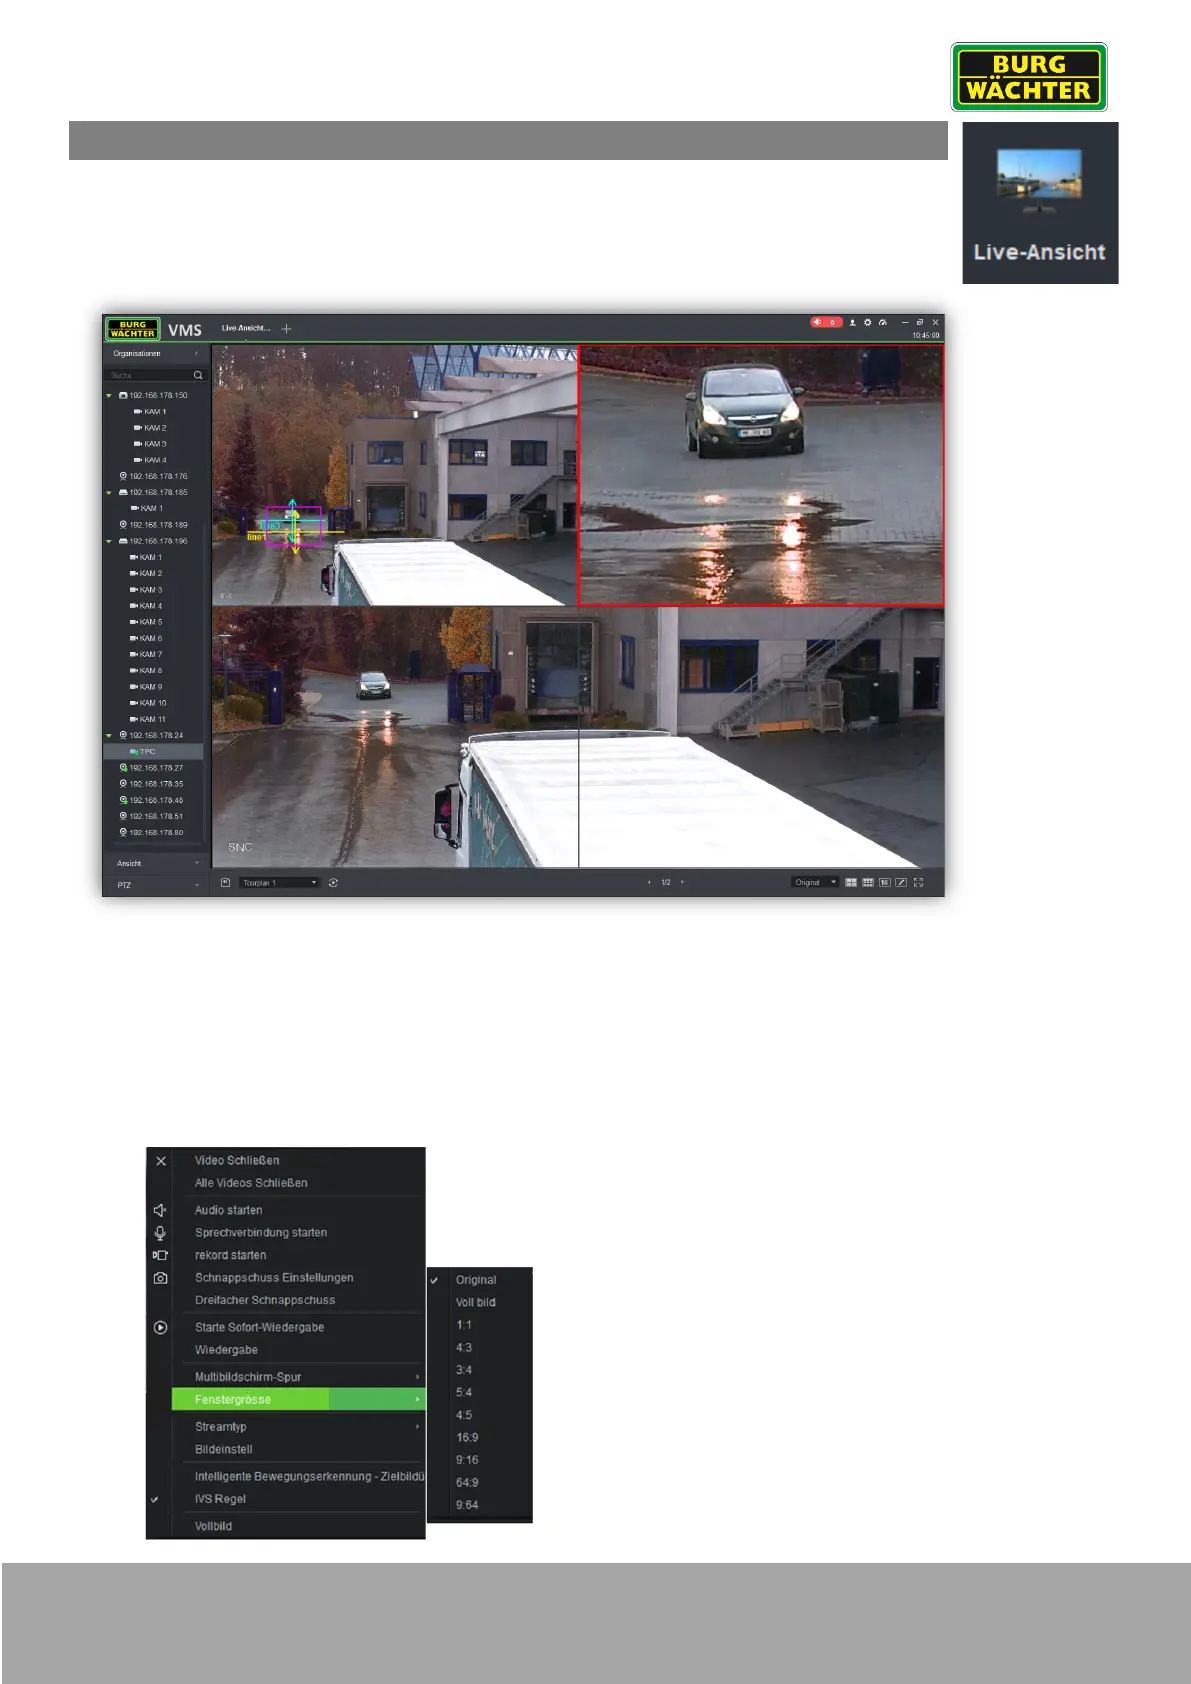Select the checked Original size option
The image size is (1191, 1684).
point(476,1280)
